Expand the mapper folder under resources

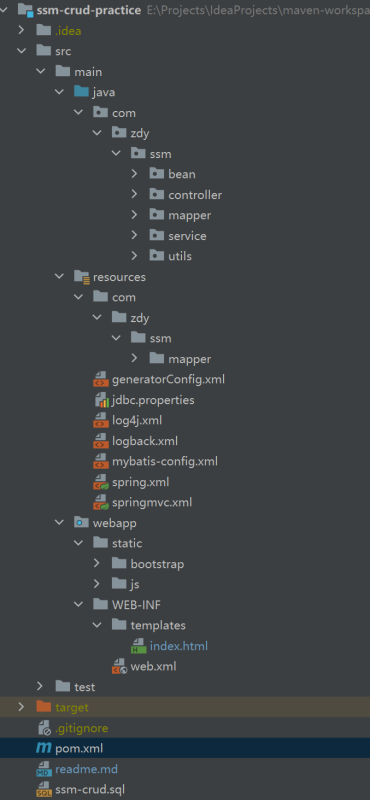135,359
